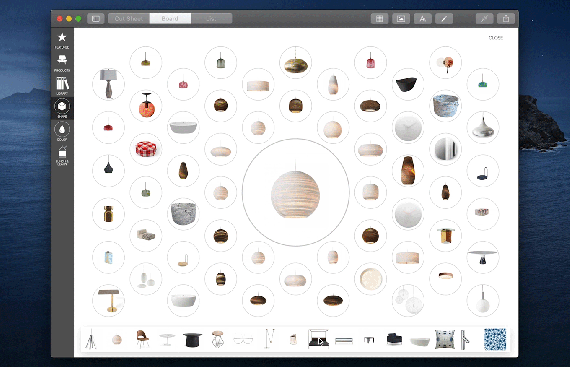This screenshot has width=570, height=367.
Task: Pick the patterned throw pillow in strip
Action: (445, 339)
